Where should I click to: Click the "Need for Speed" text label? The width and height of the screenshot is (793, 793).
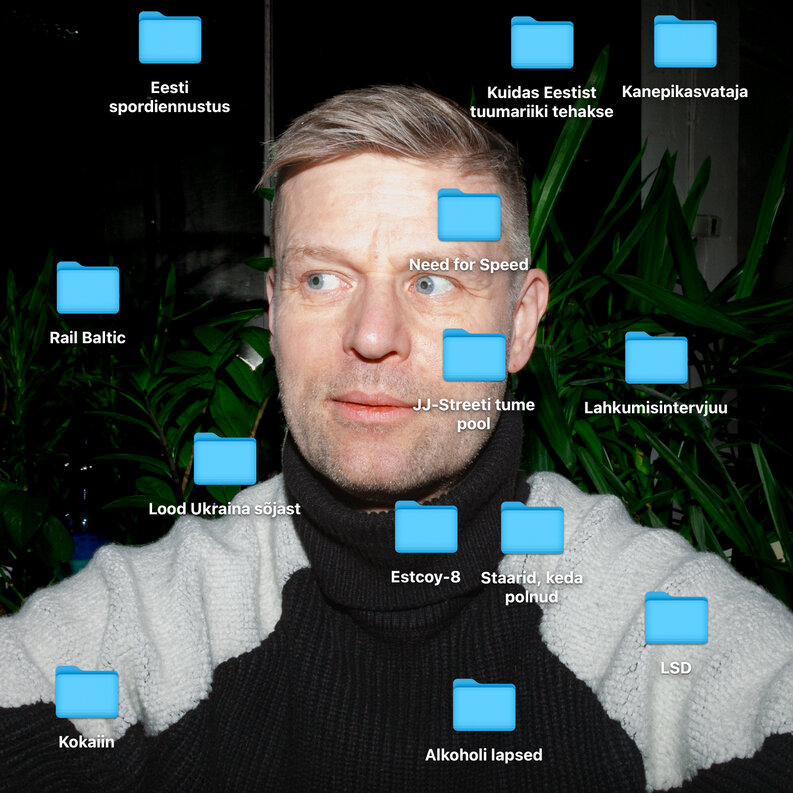coord(469,265)
